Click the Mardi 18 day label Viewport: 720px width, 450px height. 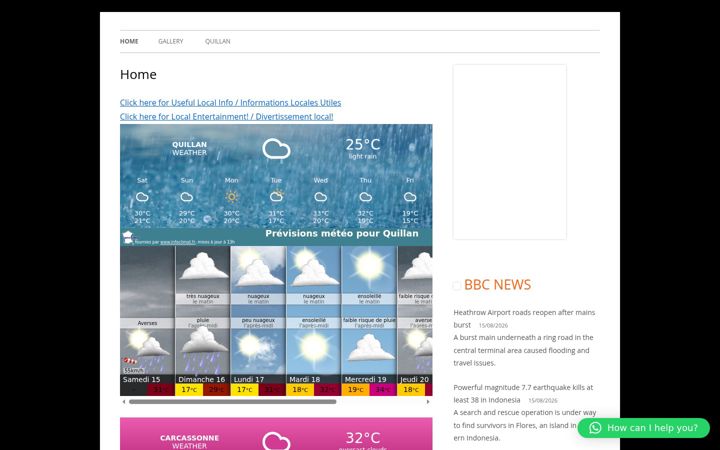click(304, 380)
